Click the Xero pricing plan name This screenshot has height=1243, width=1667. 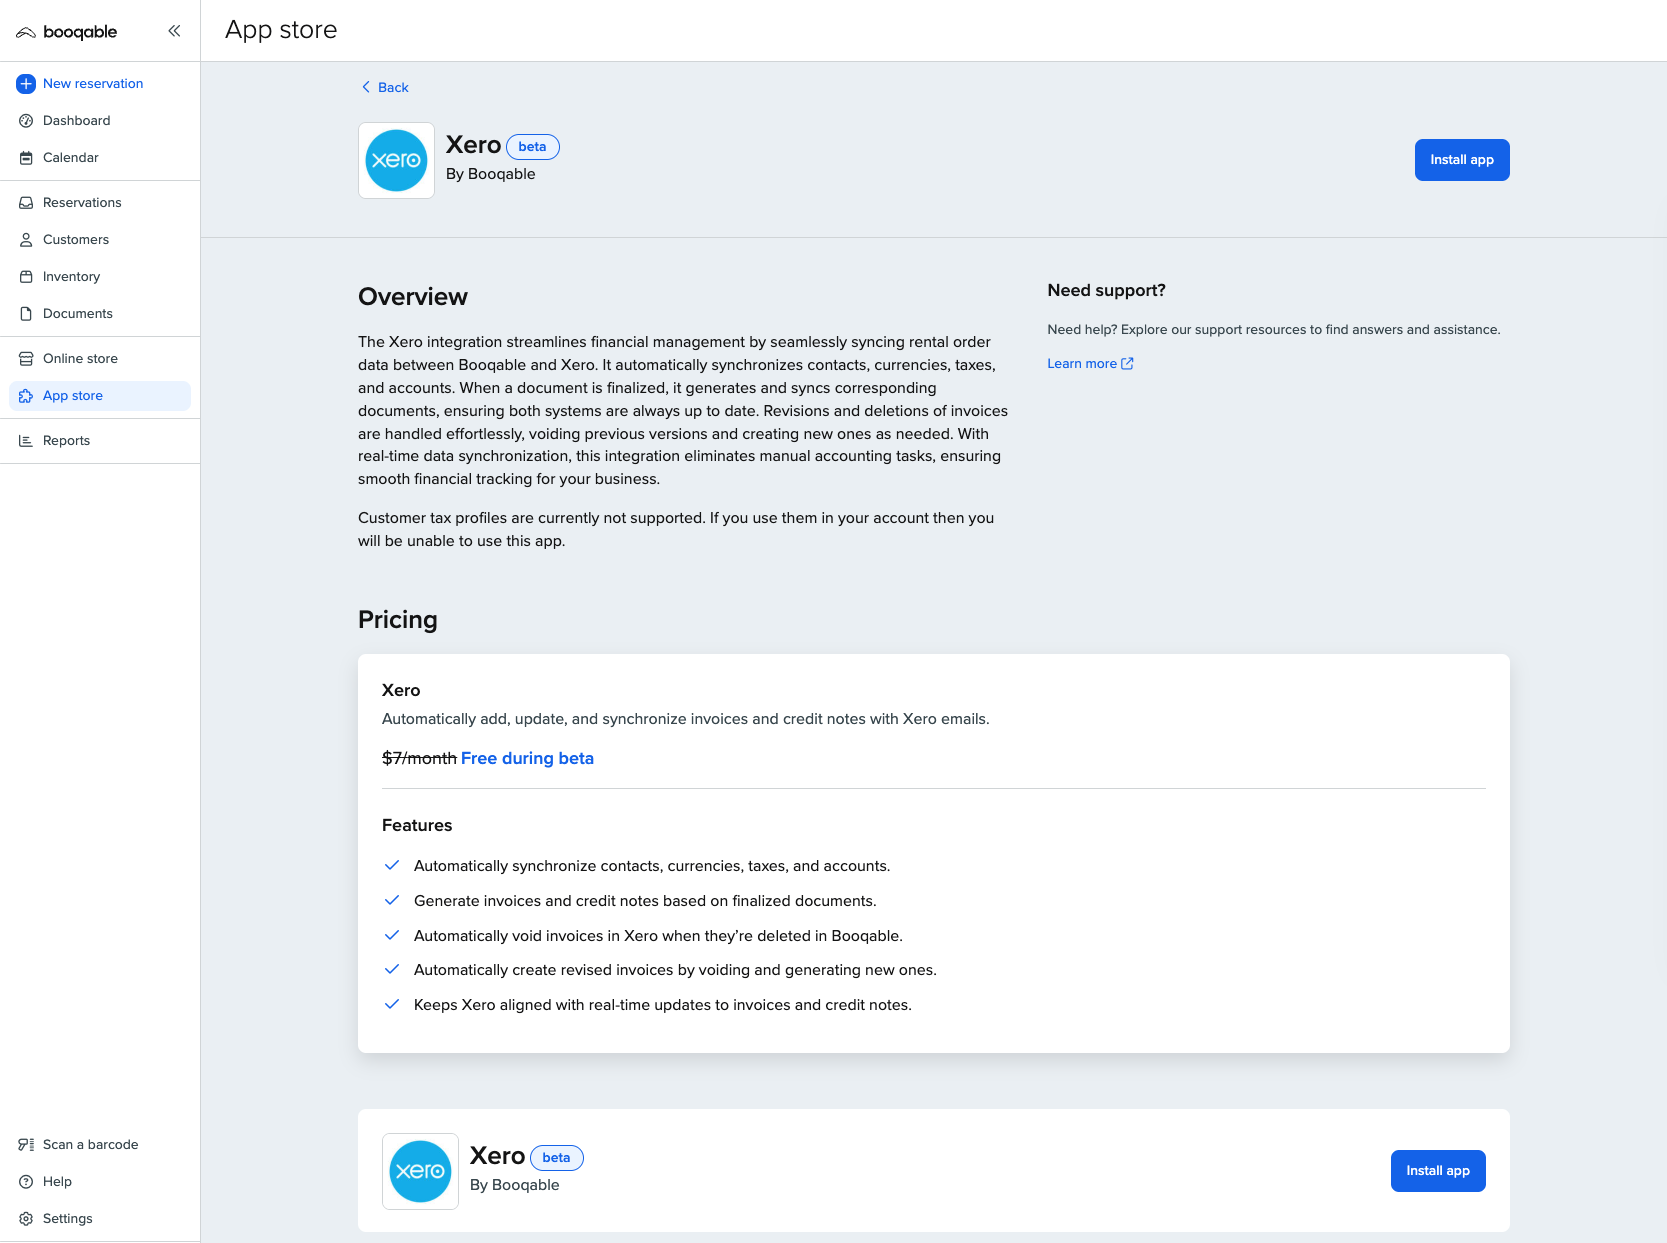pos(401,691)
